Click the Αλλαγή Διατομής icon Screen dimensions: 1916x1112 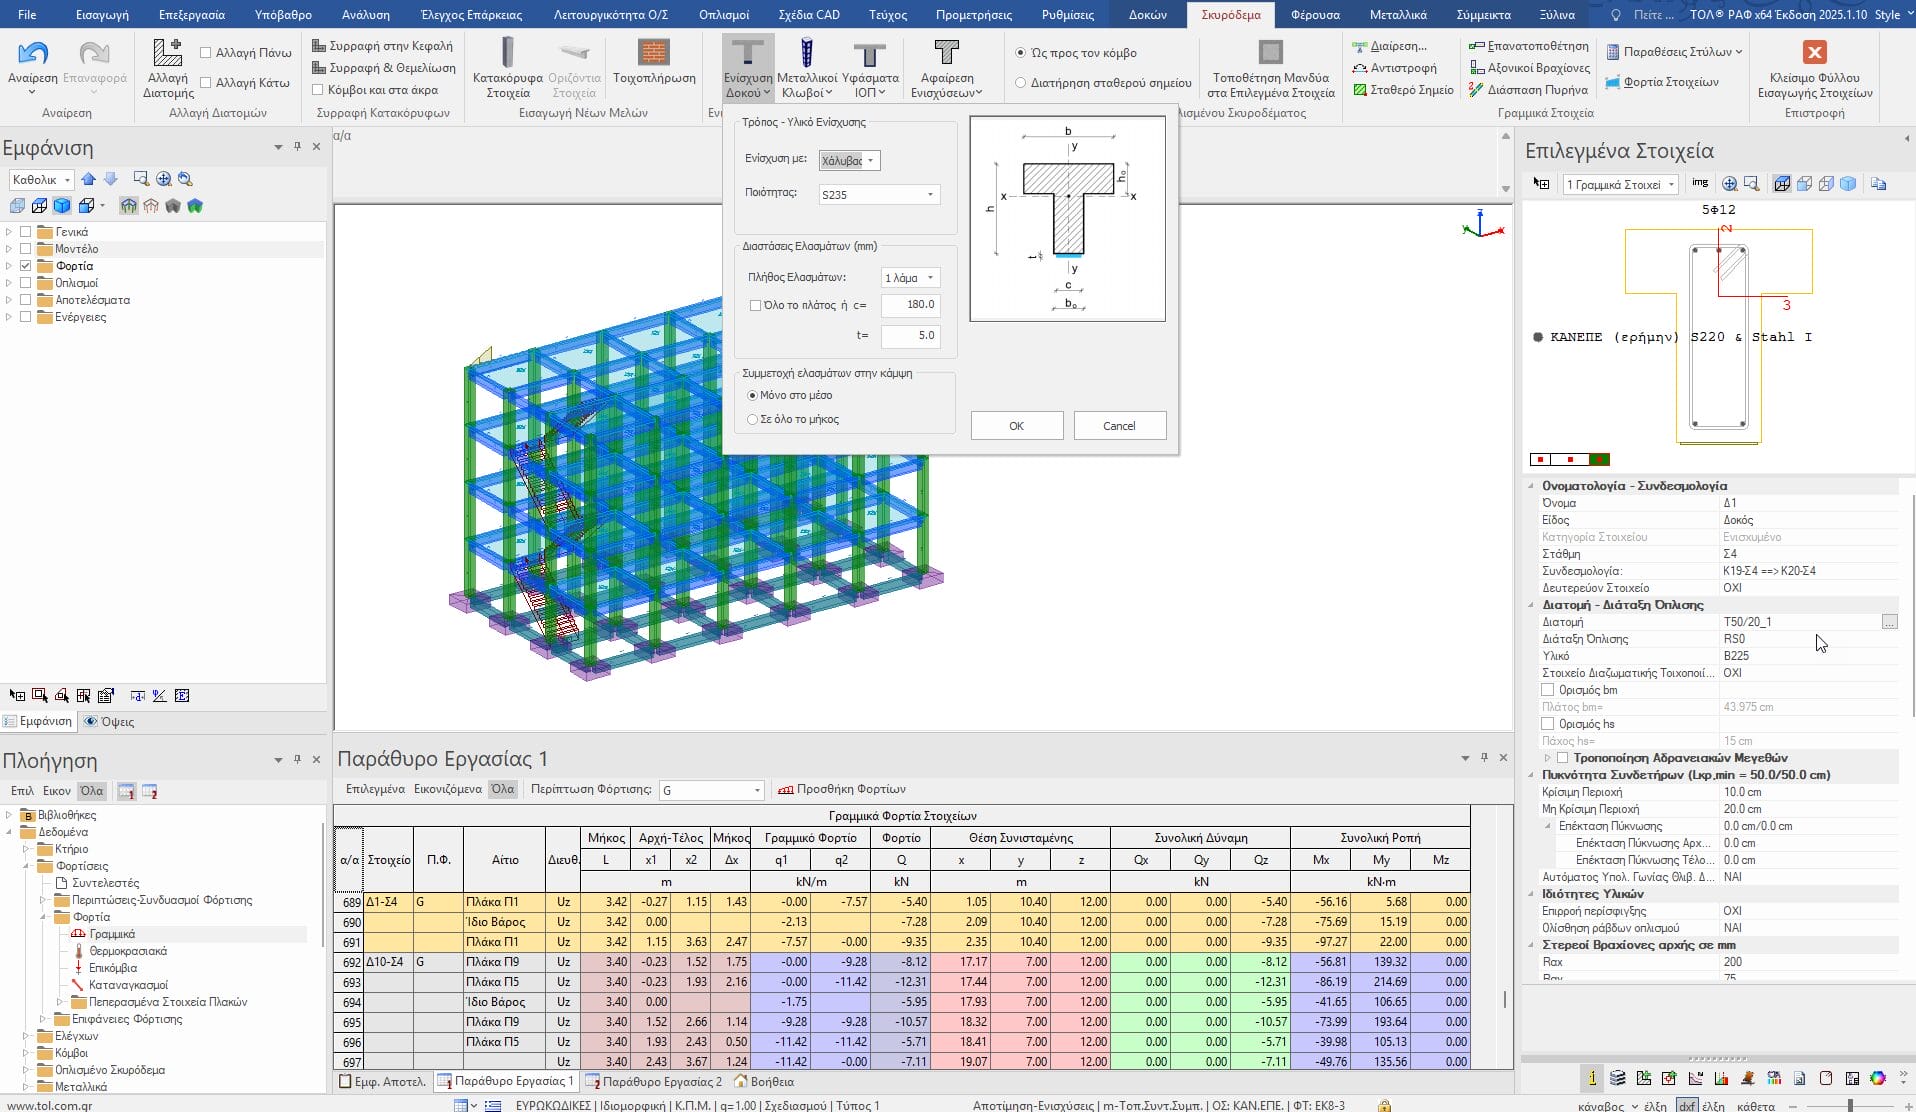[167, 54]
